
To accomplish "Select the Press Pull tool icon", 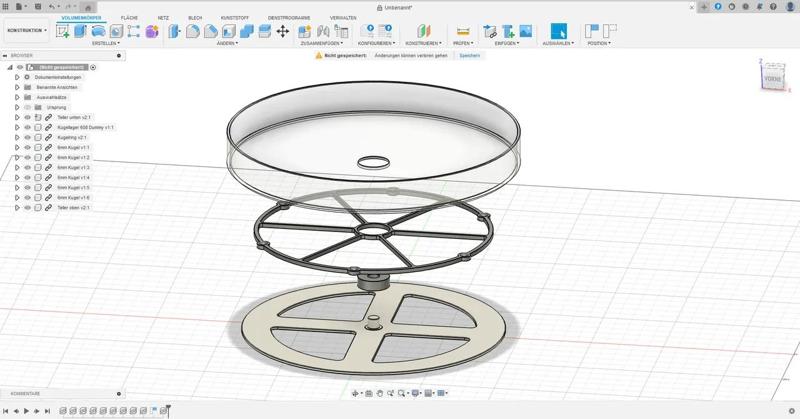I will click(174, 31).
